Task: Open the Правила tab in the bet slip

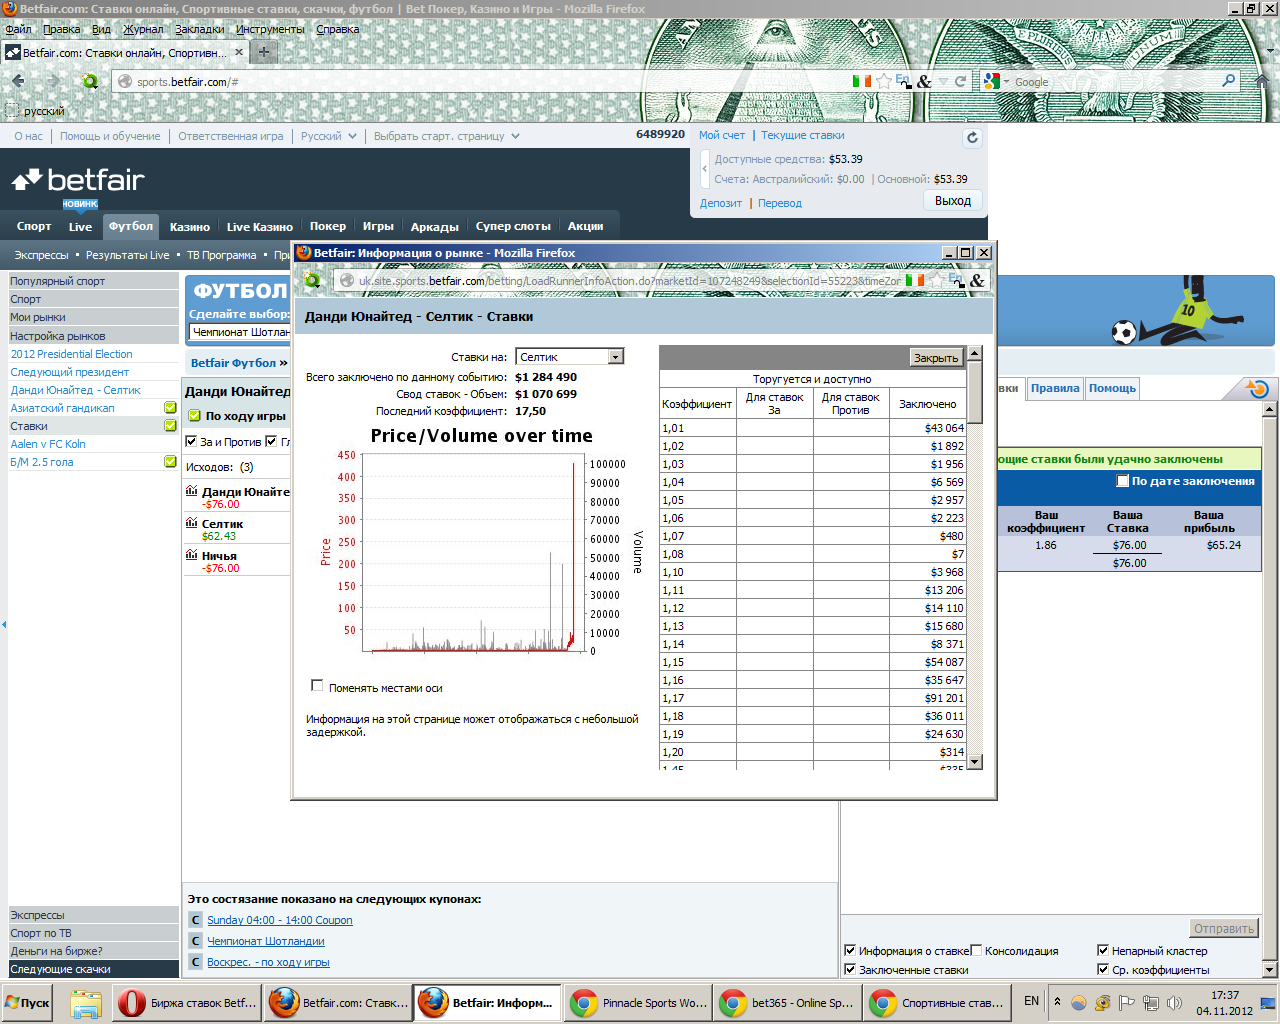Action: click(x=1055, y=388)
